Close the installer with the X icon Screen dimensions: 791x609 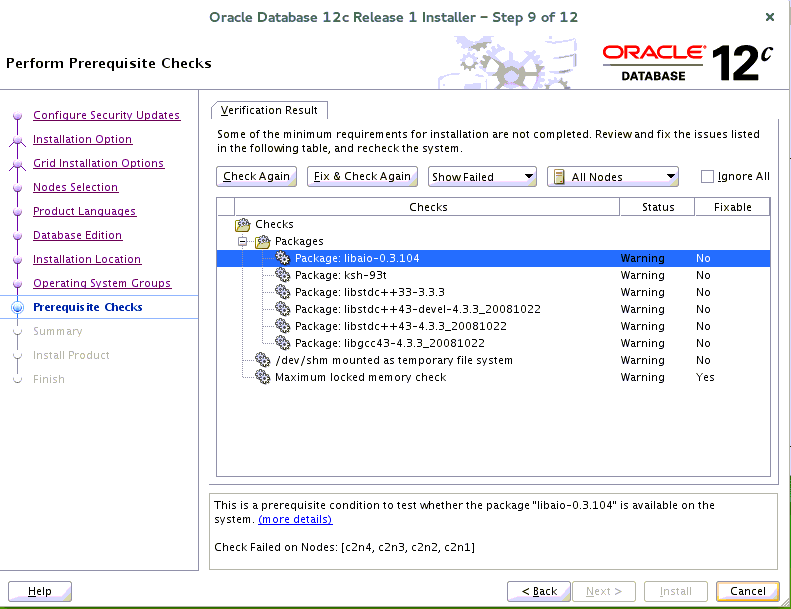(770, 17)
